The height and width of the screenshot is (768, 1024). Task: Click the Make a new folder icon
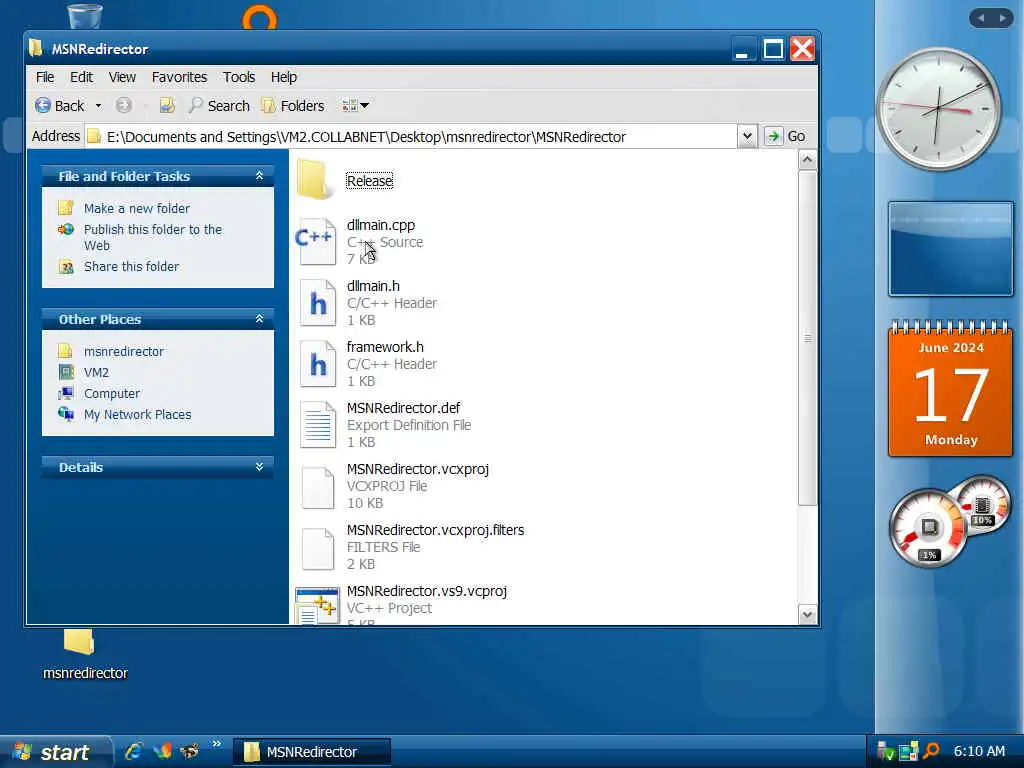pyautogui.click(x=65, y=208)
